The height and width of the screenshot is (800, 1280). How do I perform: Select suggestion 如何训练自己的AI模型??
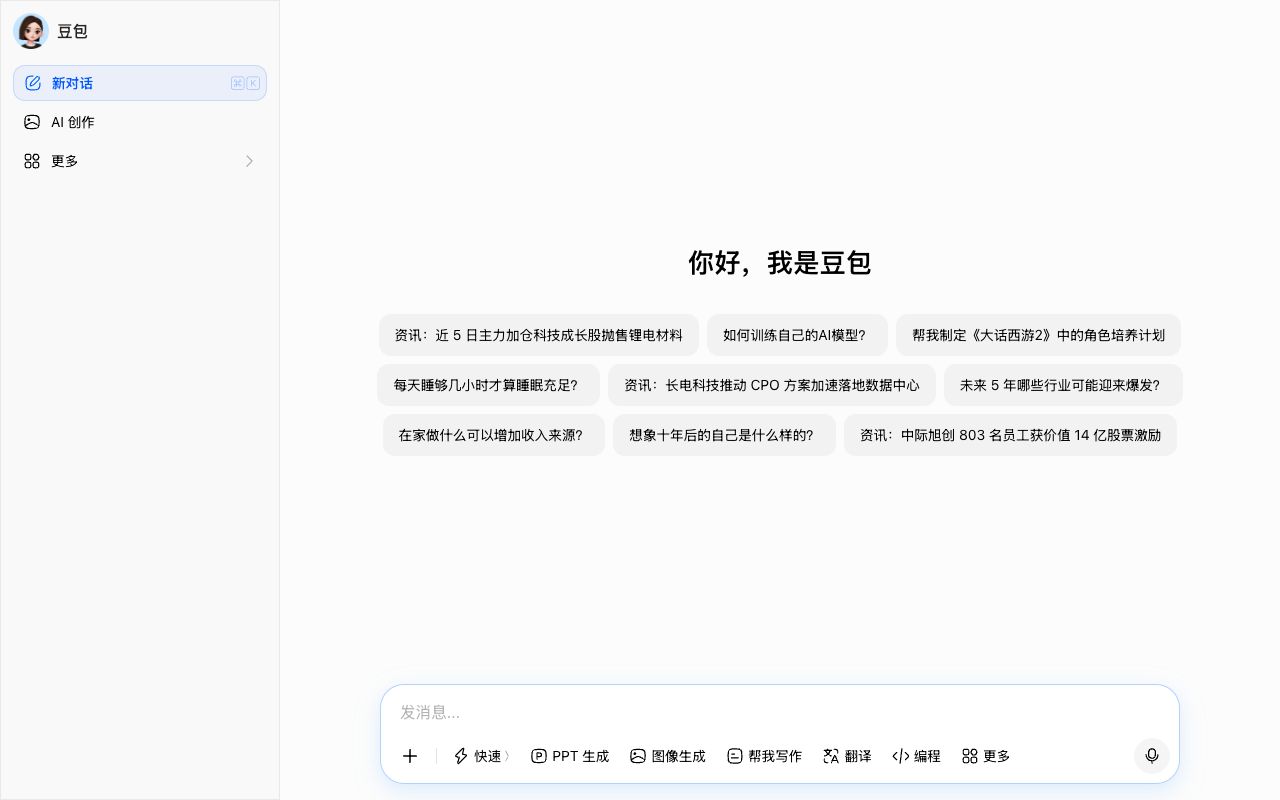[797, 335]
